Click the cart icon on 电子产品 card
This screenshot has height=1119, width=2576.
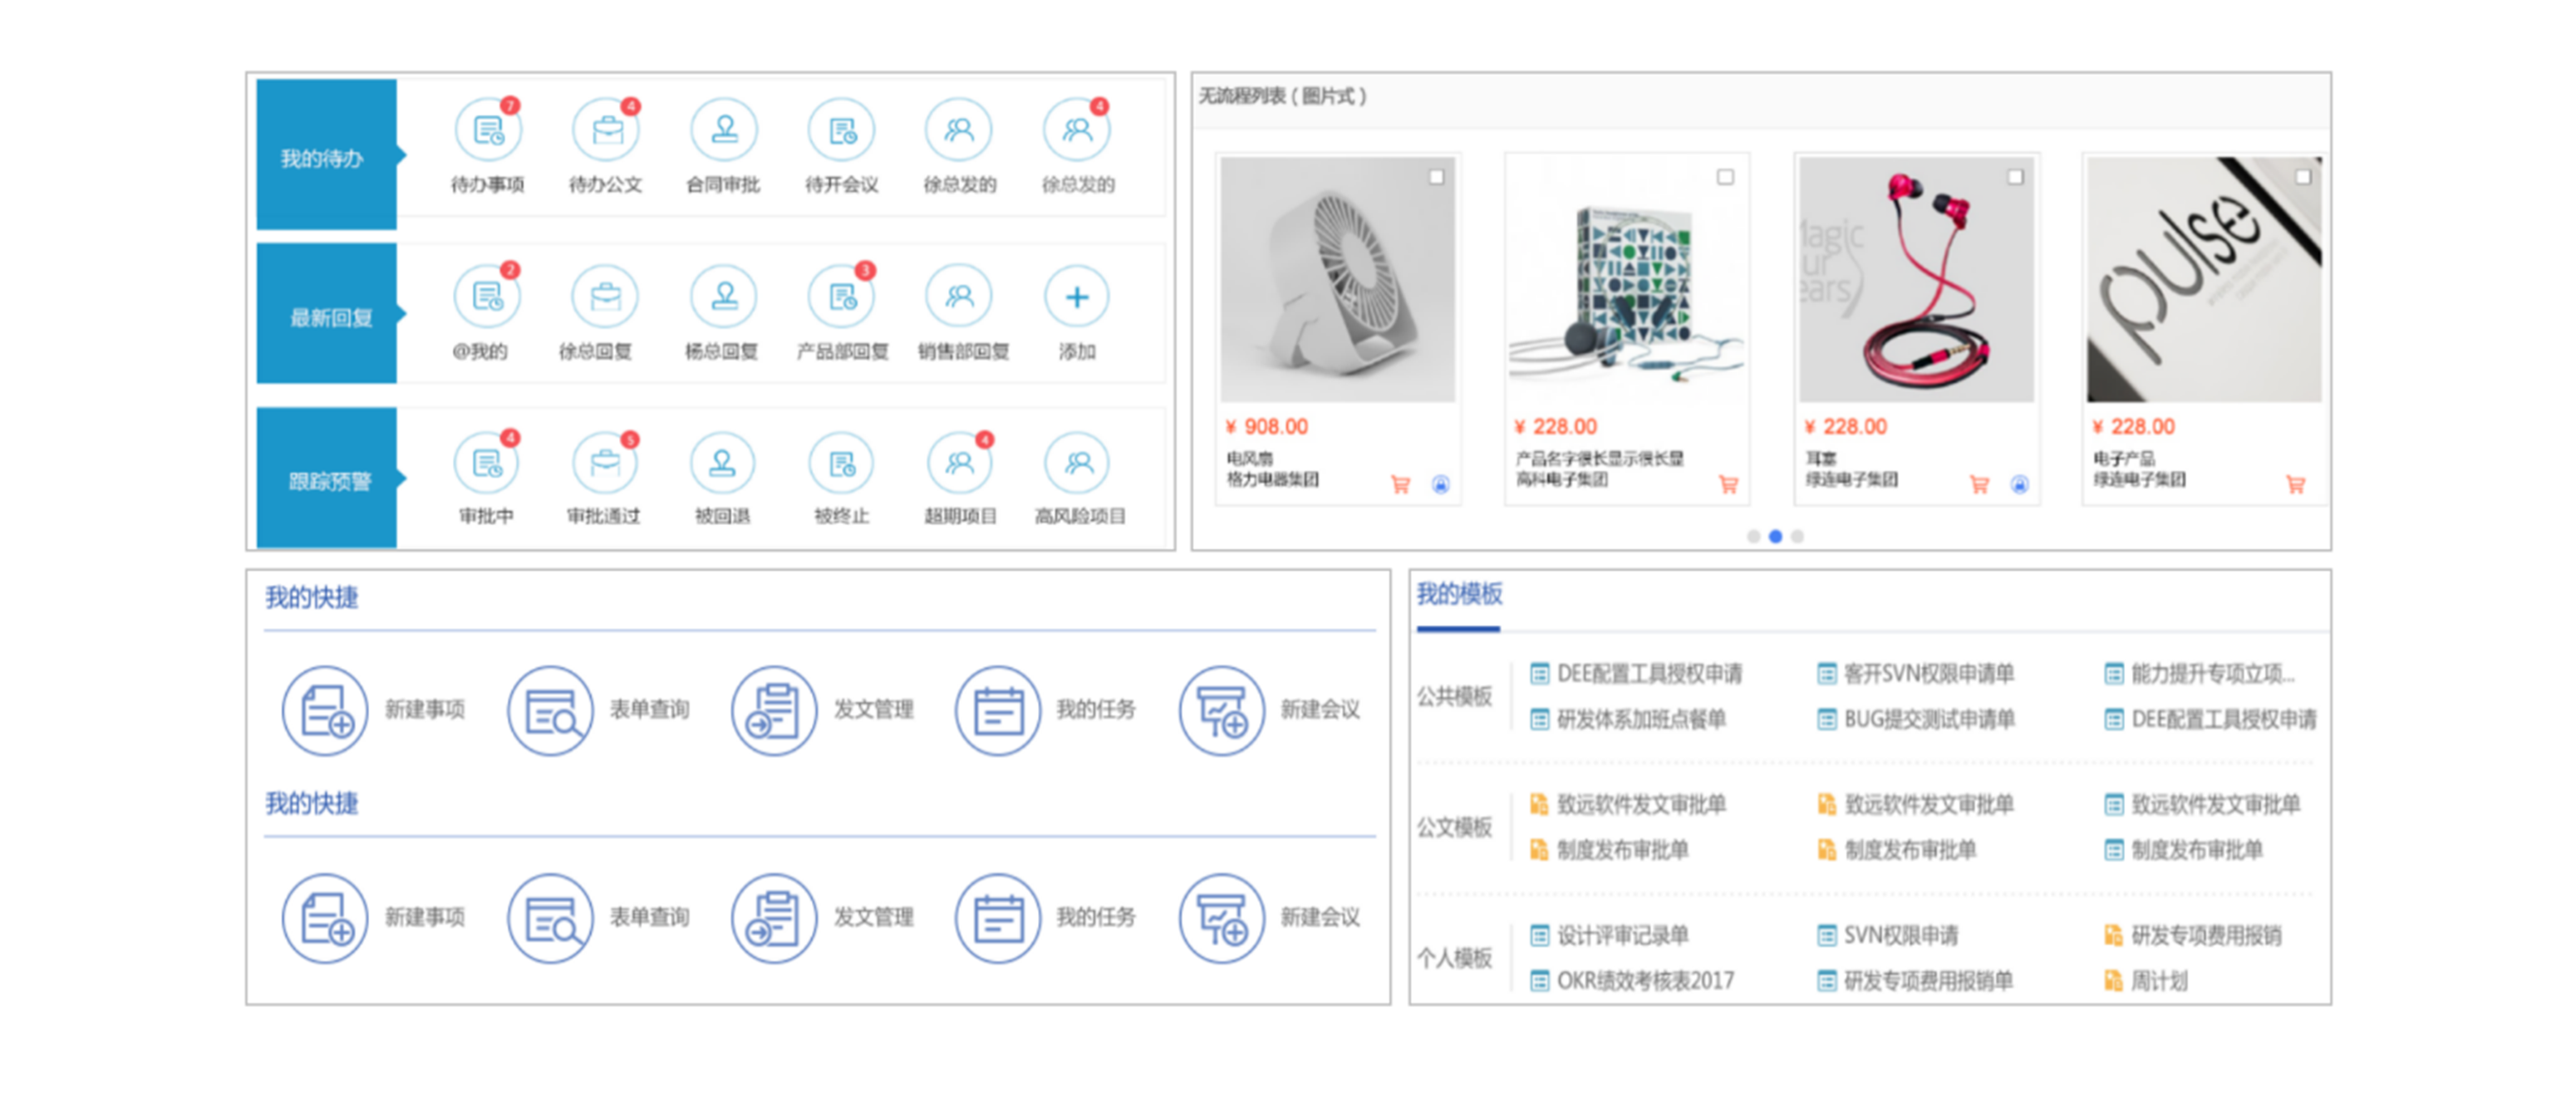pos(2296,485)
